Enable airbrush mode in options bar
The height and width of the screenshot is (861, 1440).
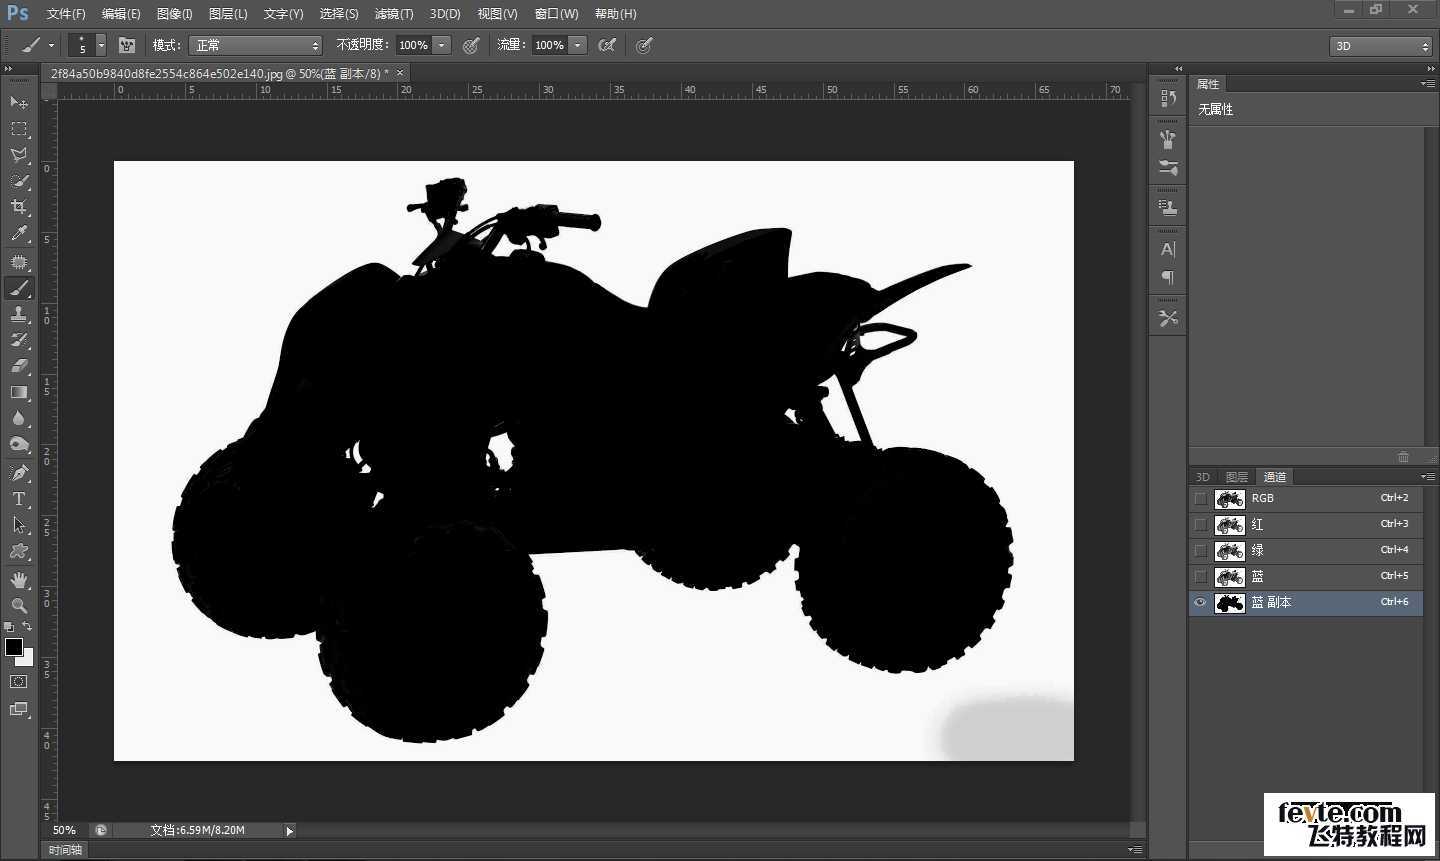(x=606, y=45)
